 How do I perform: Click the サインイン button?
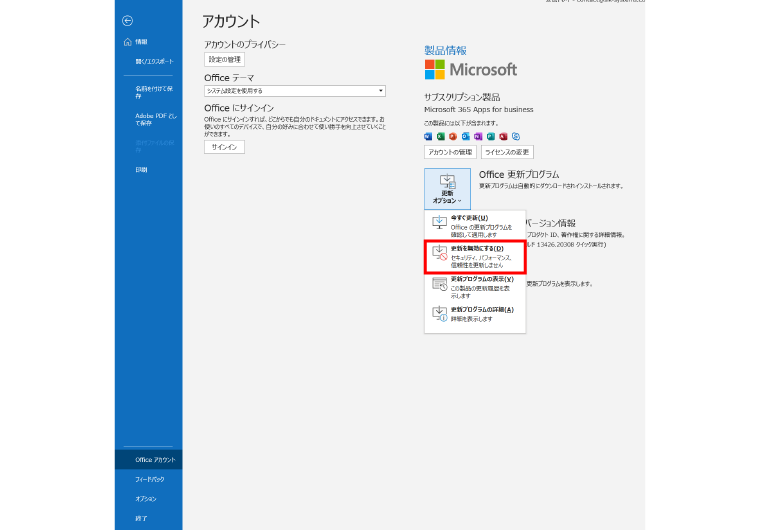coord(224,147)
